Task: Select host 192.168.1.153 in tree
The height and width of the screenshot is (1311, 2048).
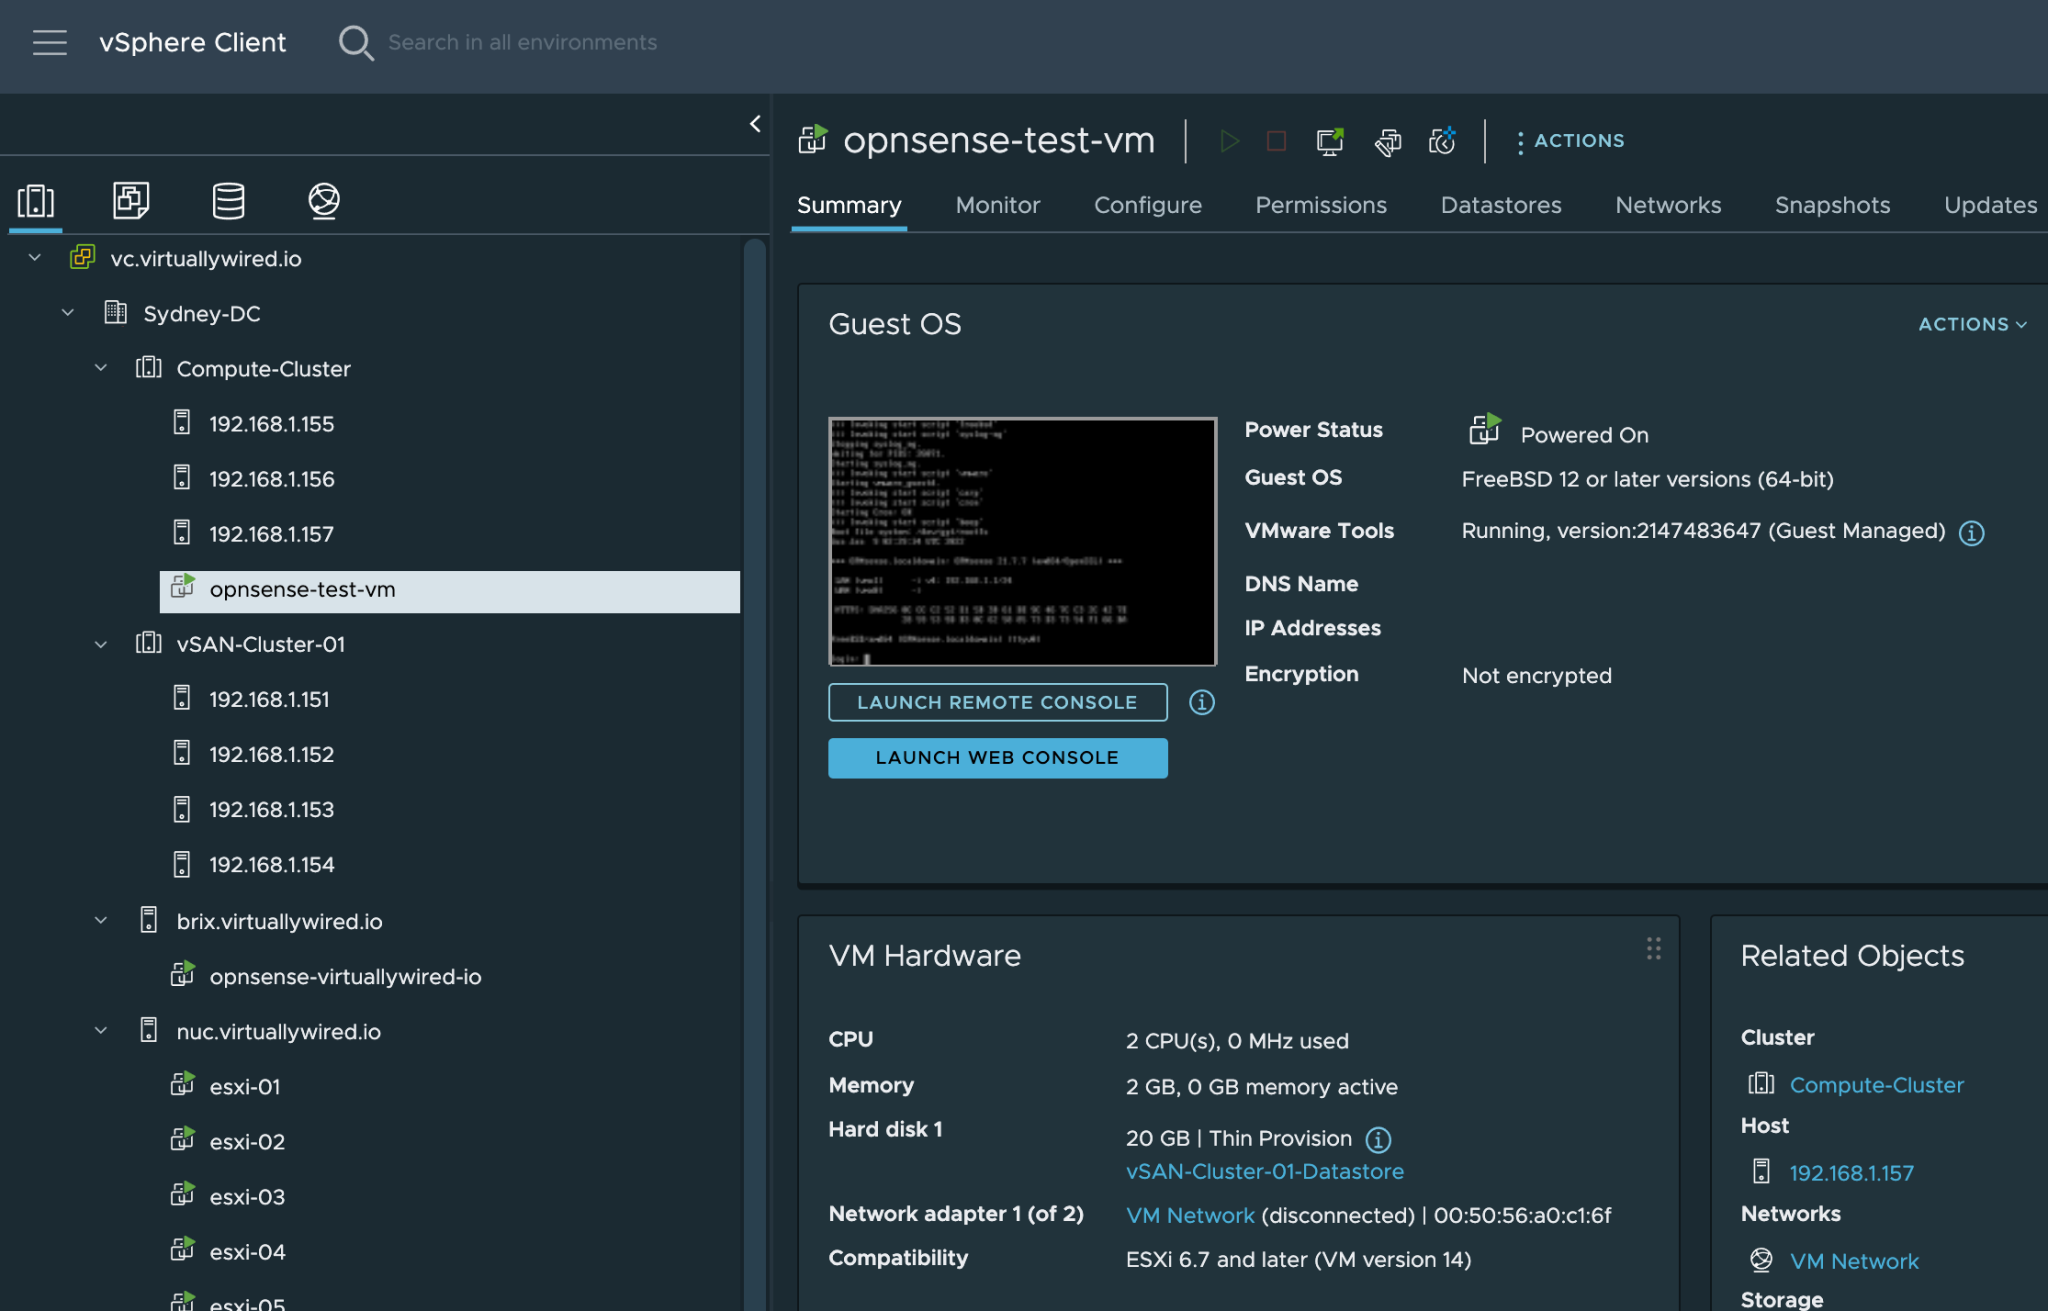Action: pos(271,809)
